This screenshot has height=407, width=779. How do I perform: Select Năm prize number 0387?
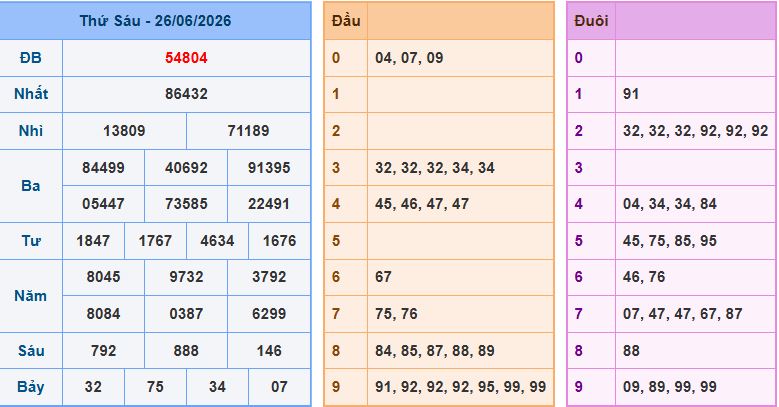[186, 314]
